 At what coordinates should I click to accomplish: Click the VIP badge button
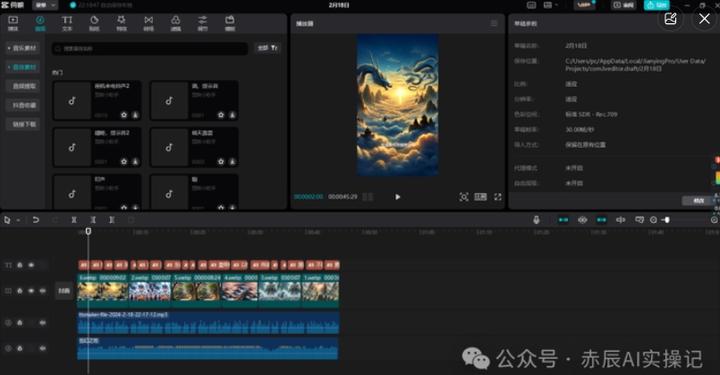click(x=584, y=5)
